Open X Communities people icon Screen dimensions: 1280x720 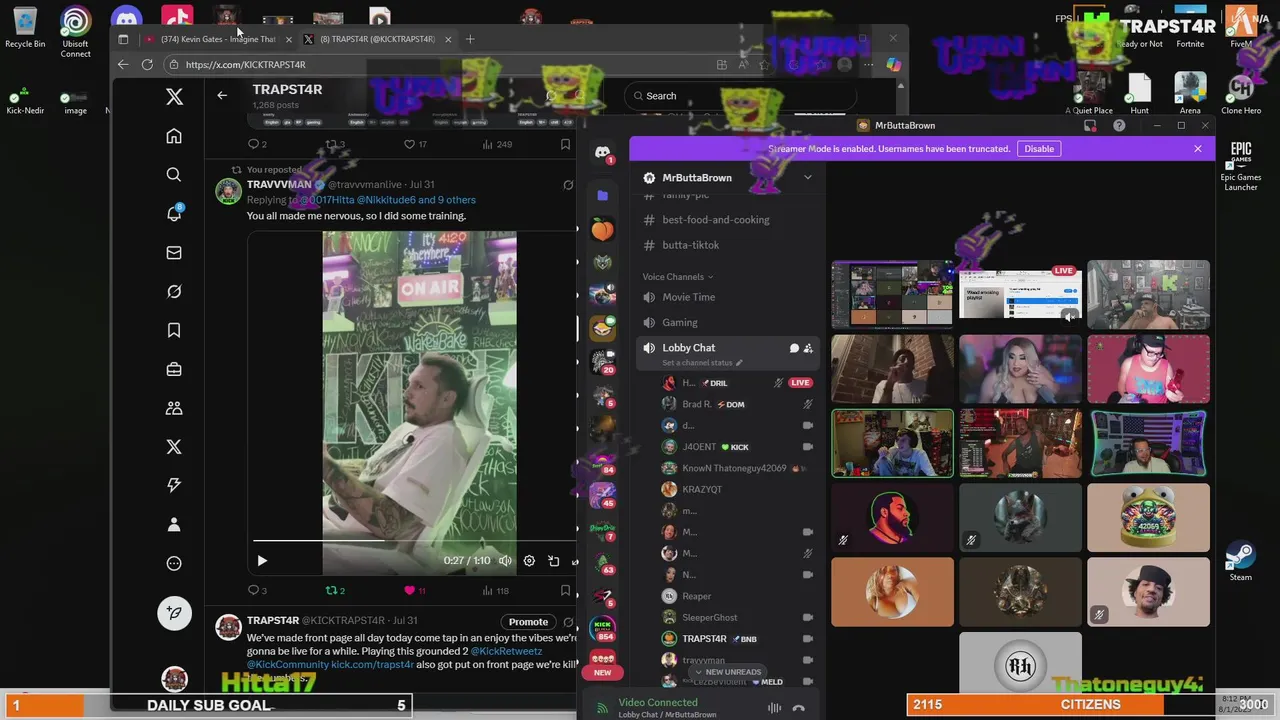(174, 408)
